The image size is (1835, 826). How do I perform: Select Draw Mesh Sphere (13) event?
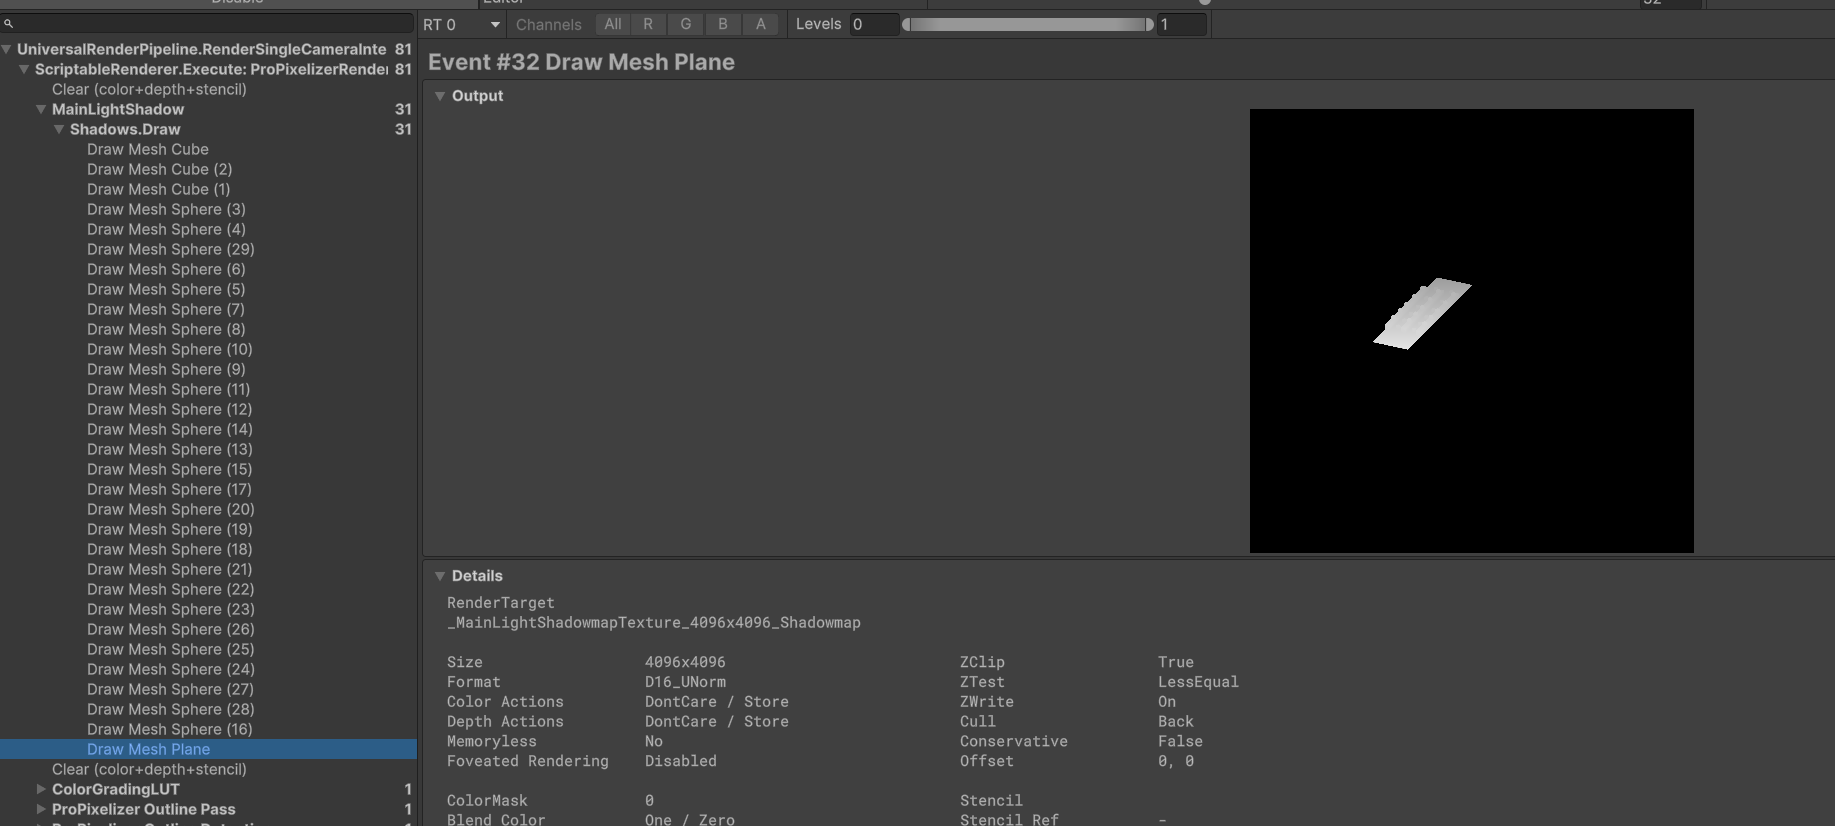click(170, 449)
